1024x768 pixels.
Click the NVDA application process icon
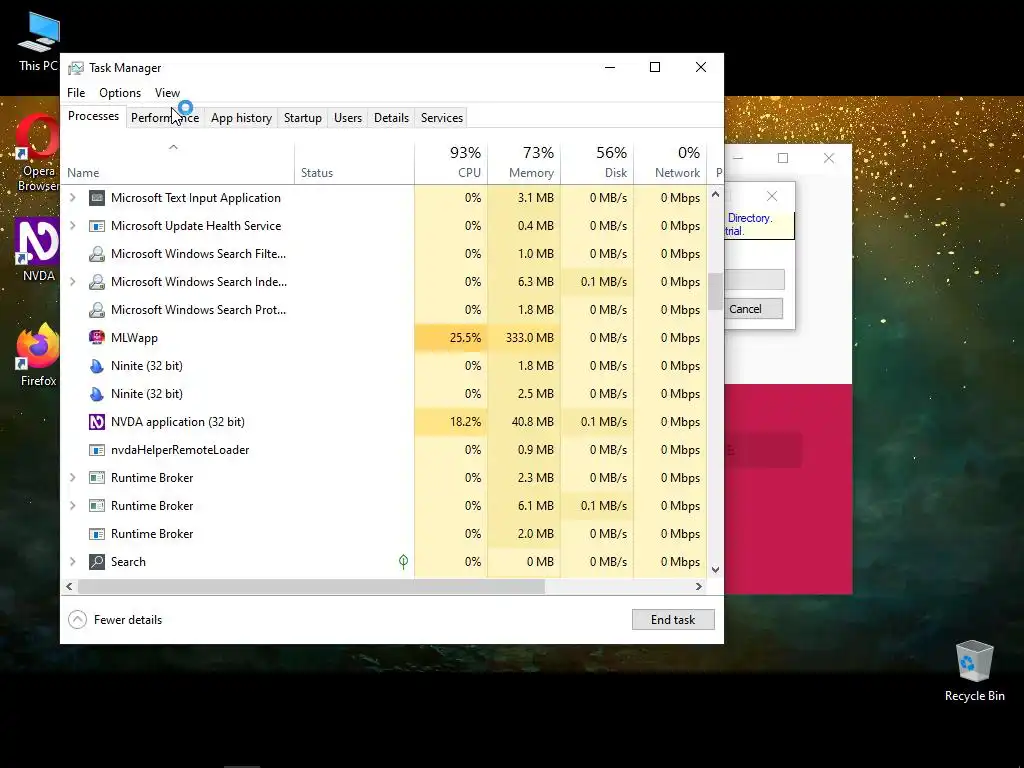97,422
